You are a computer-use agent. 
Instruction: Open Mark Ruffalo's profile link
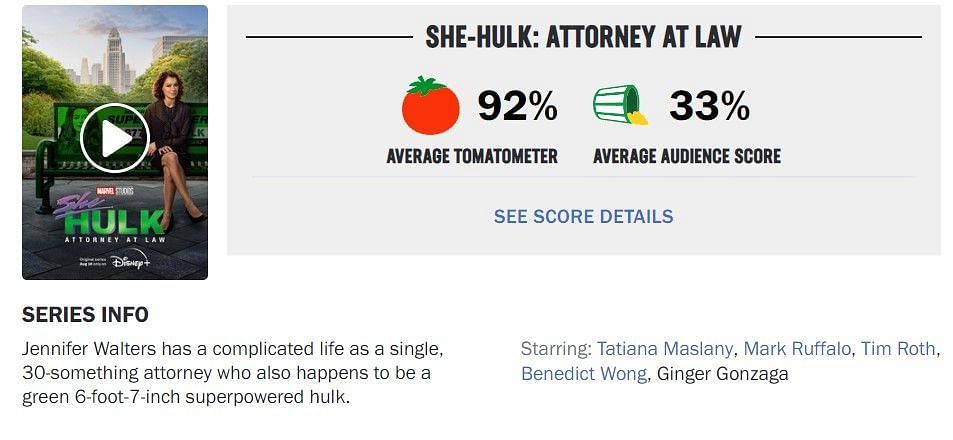click(798, 349)
